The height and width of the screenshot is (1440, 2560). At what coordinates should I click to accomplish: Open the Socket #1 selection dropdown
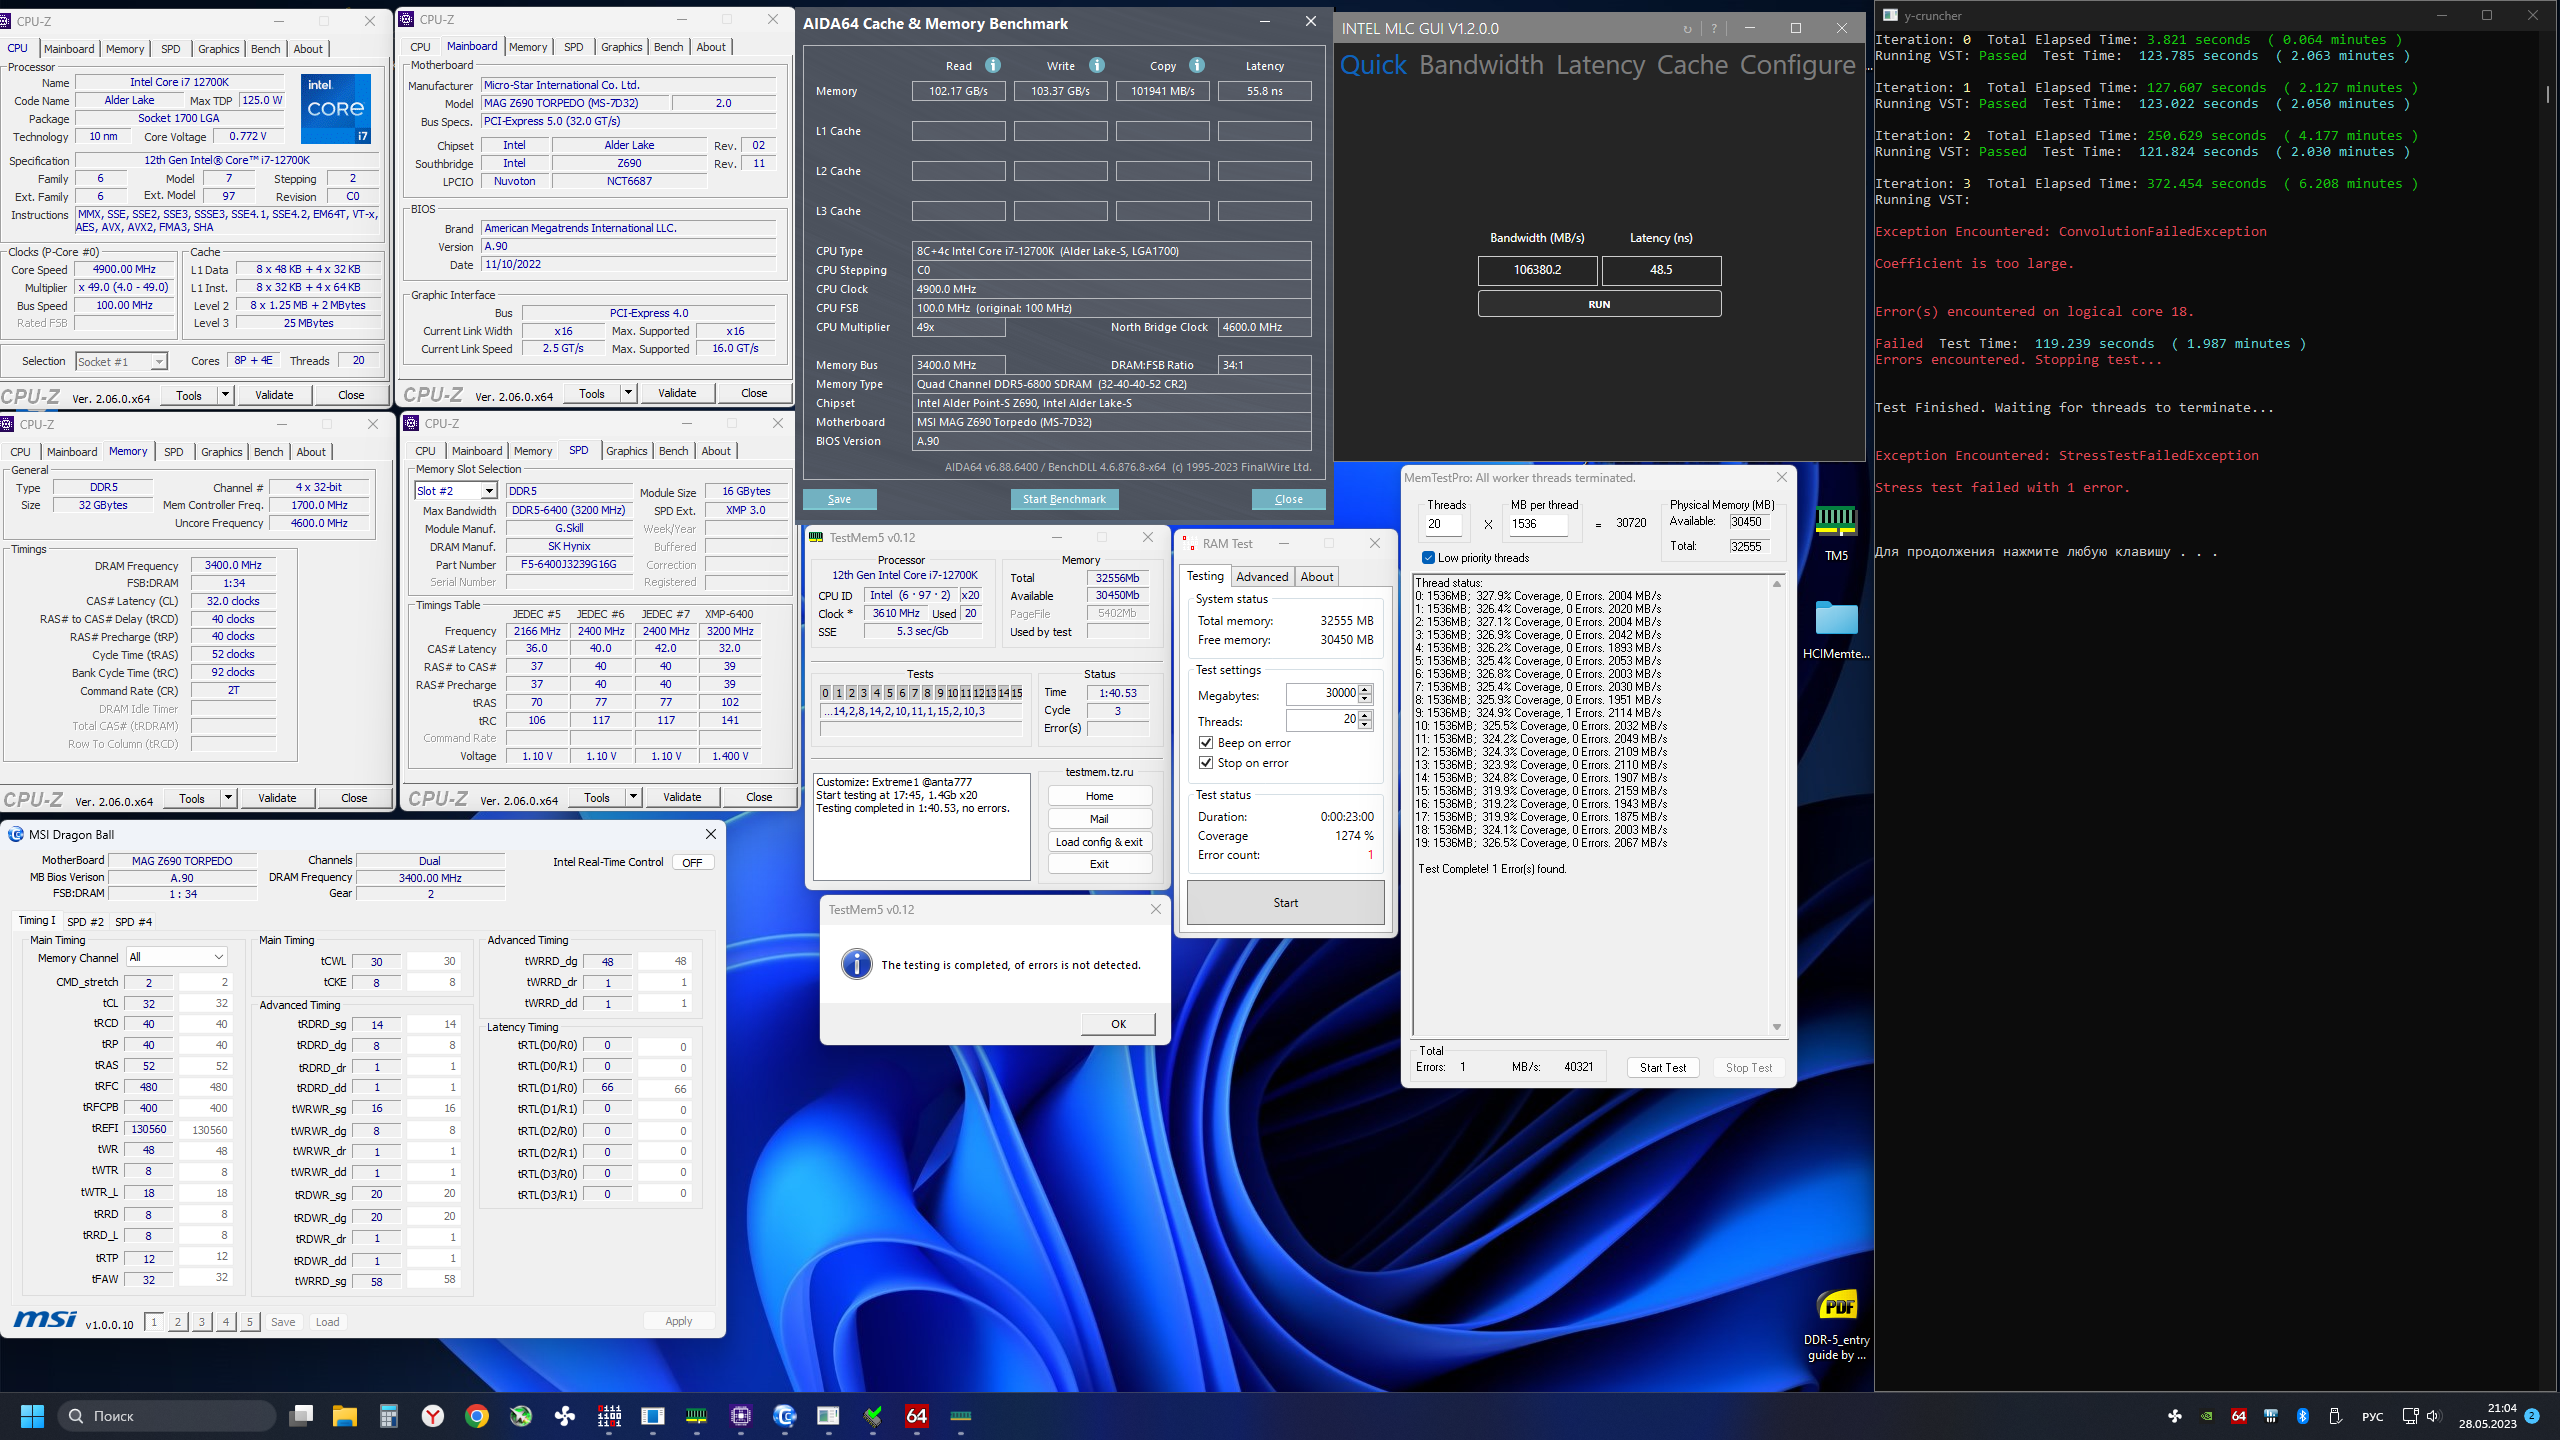point(158,362)
